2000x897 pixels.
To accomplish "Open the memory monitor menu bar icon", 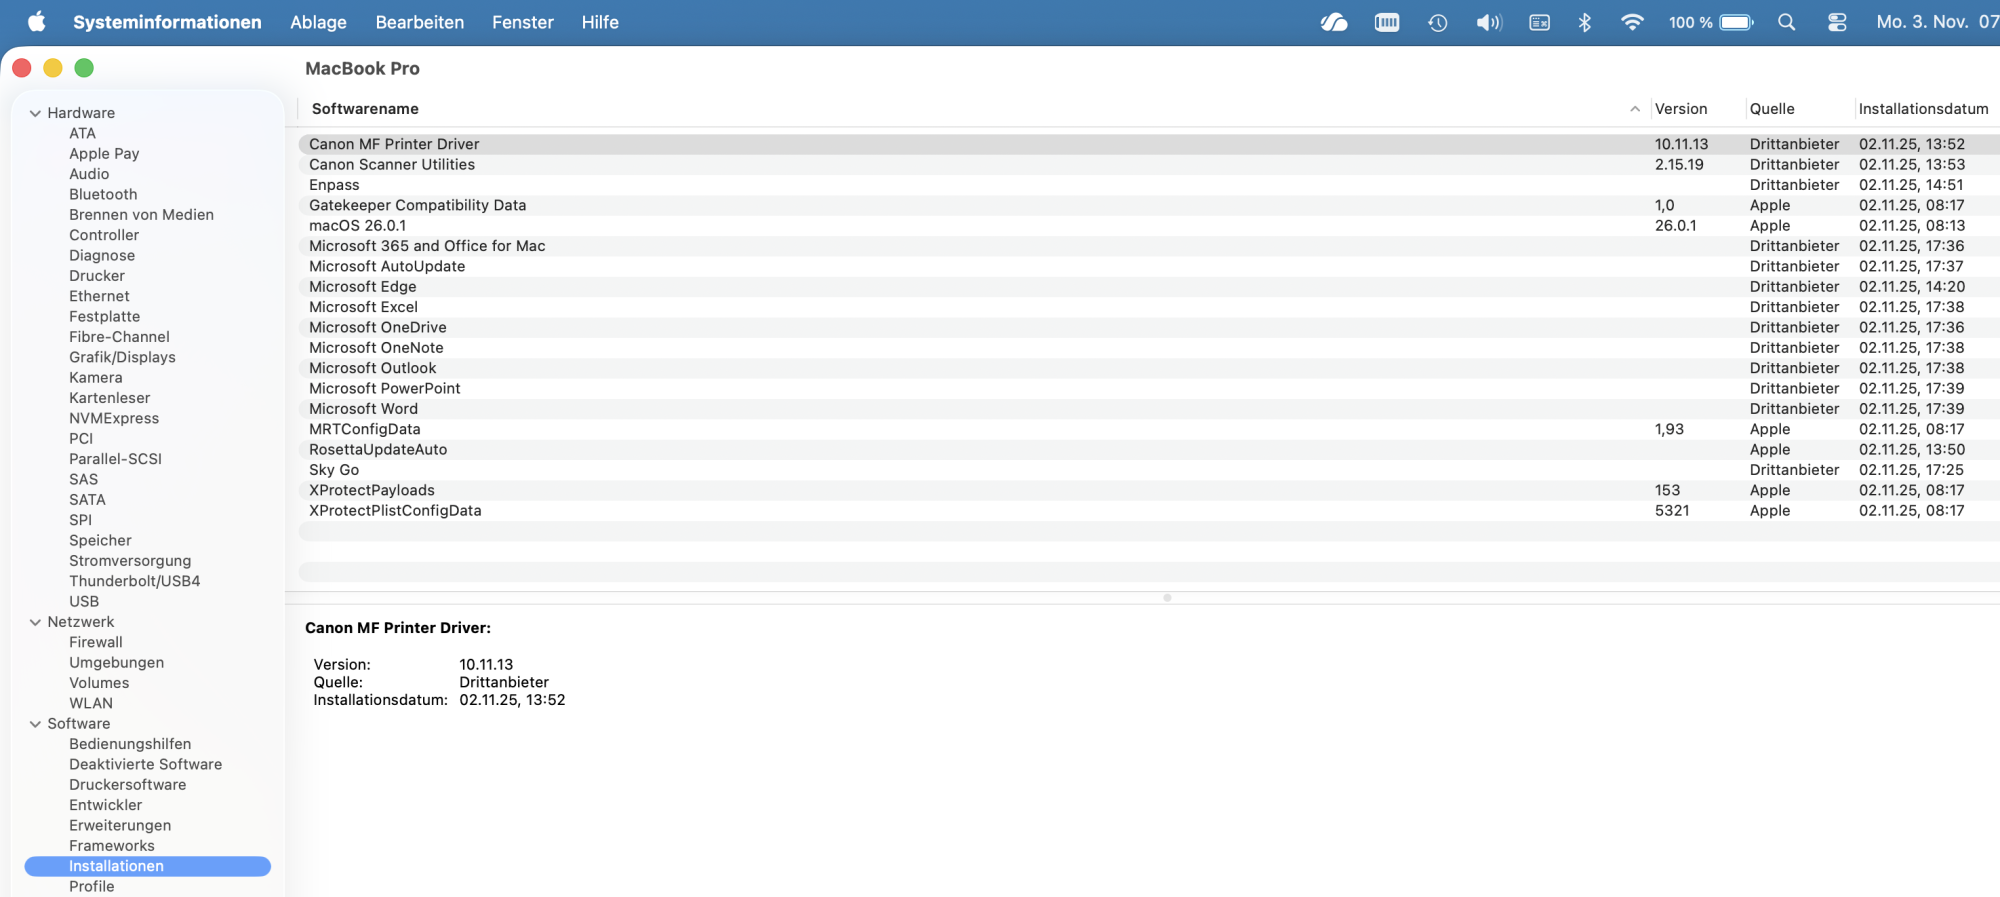I will (x=1387, y=22).
